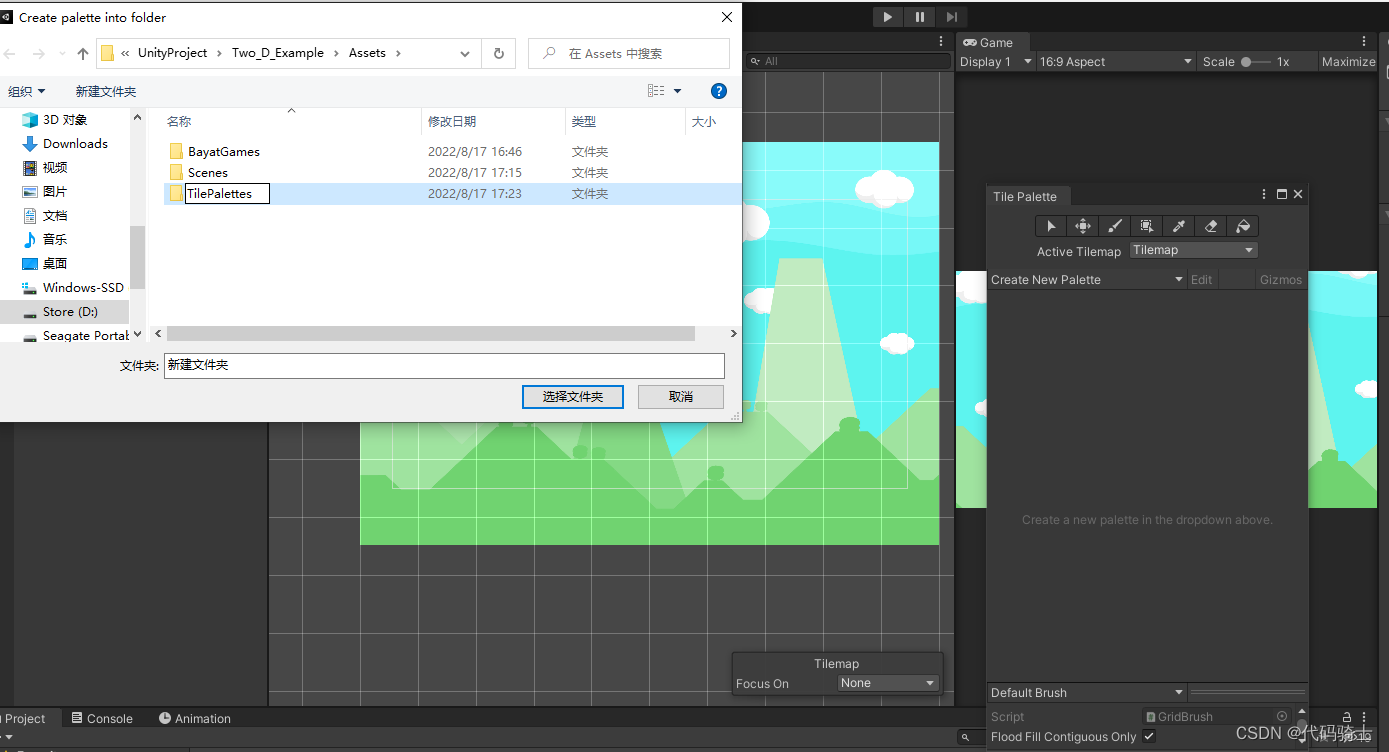Pick the Tile Picker eyedropper tool
Viewport: 1389px width, 752px height.
[1179, 226]
